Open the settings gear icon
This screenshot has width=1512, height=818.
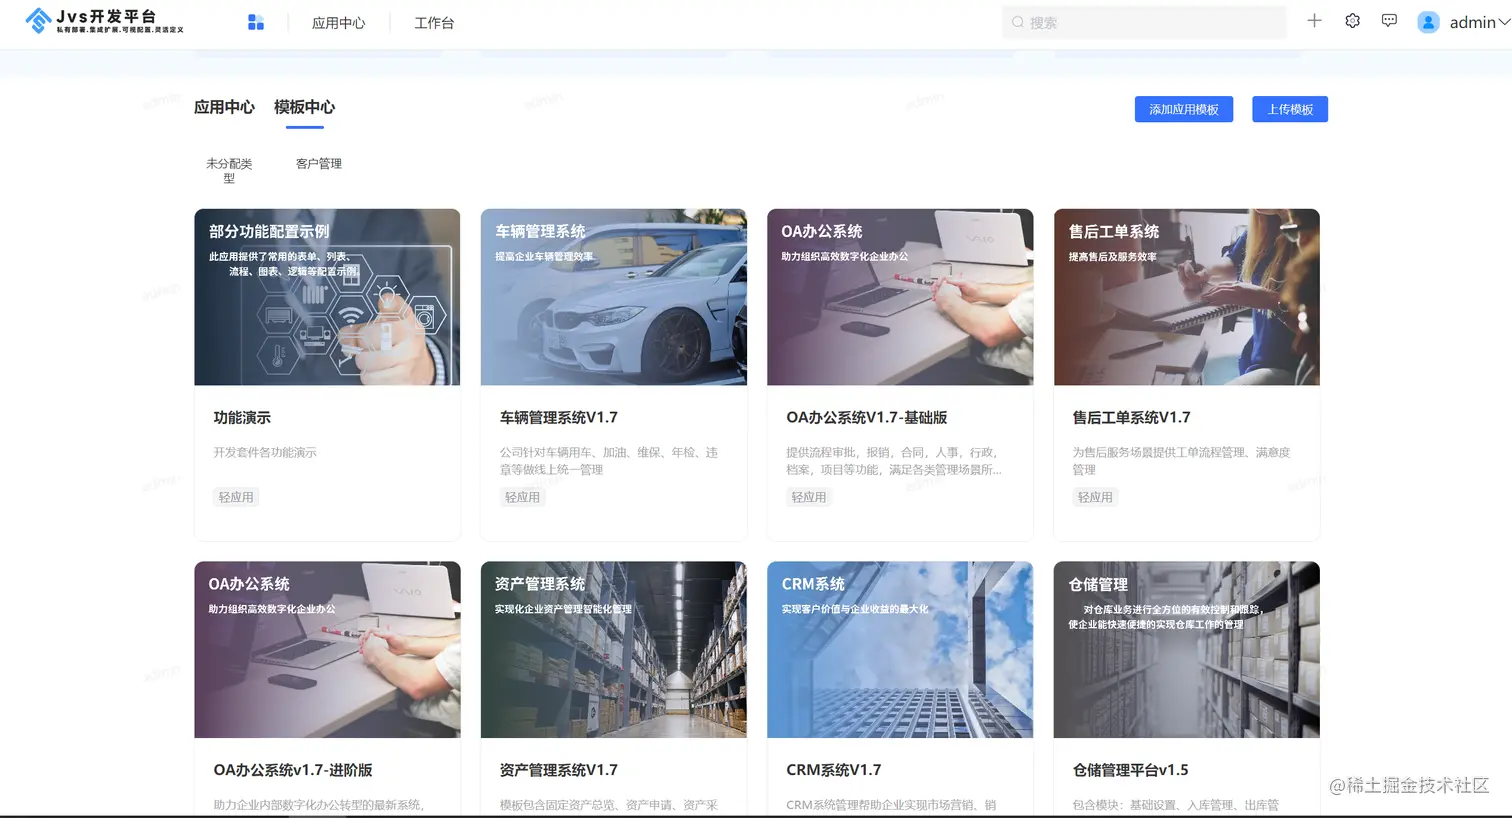coord(1352,21)
